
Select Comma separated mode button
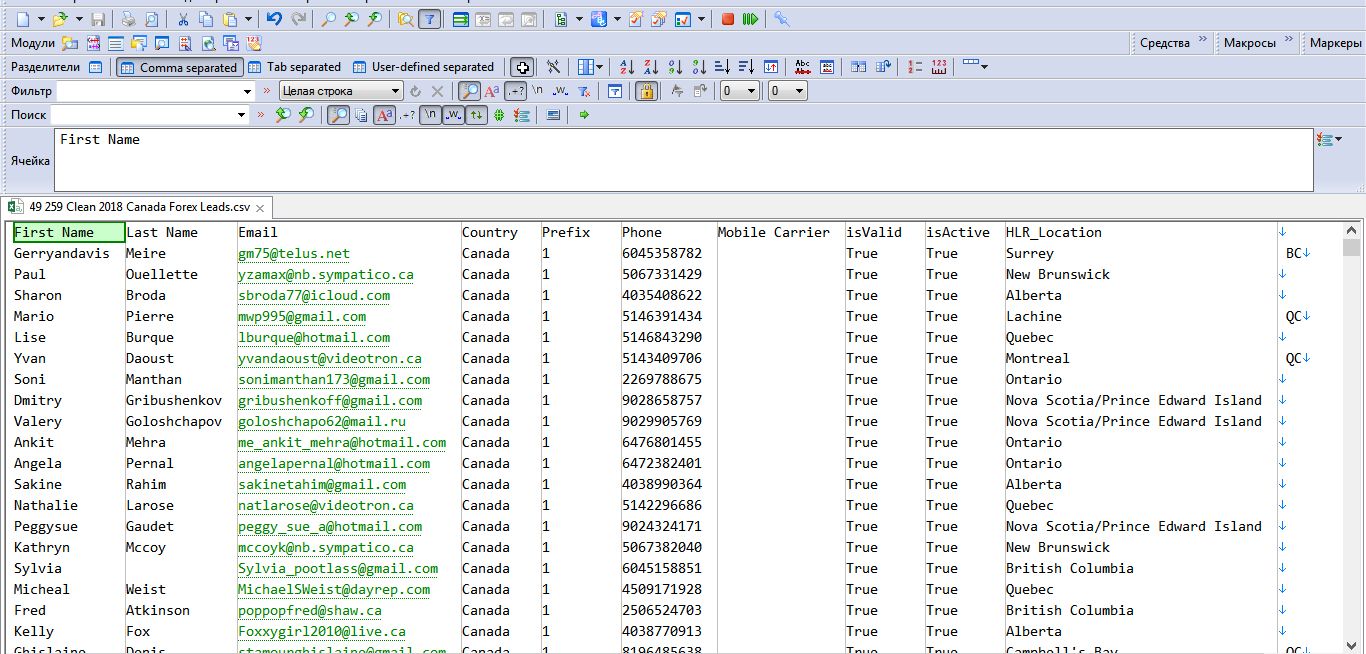pos(179,67)
